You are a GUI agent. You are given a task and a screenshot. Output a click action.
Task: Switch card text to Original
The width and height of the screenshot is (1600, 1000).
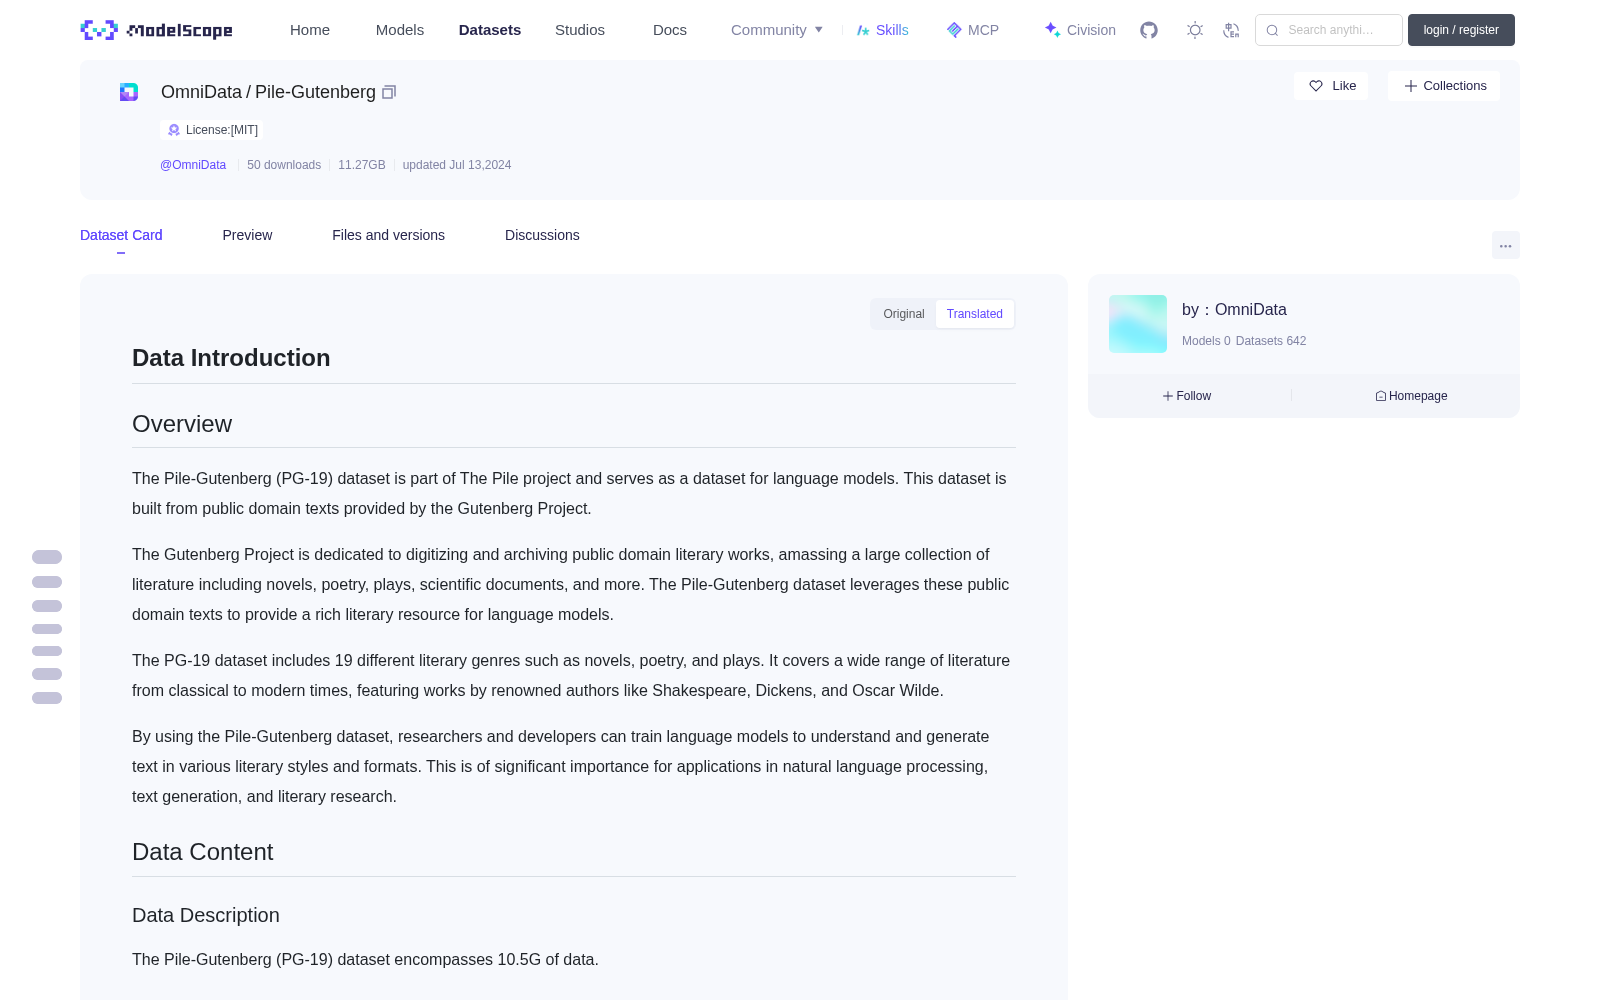tap(904, 314)
